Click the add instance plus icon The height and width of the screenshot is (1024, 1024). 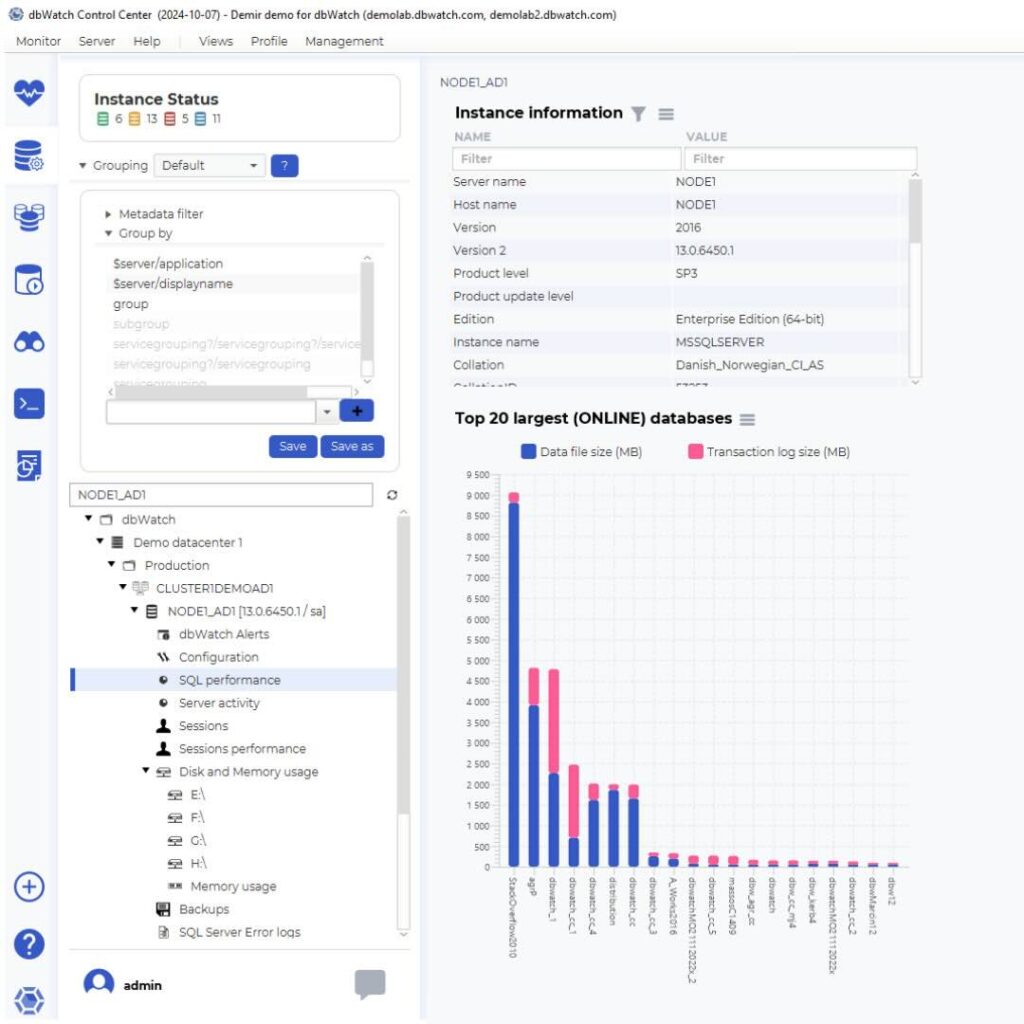click(x=29, y=886)
